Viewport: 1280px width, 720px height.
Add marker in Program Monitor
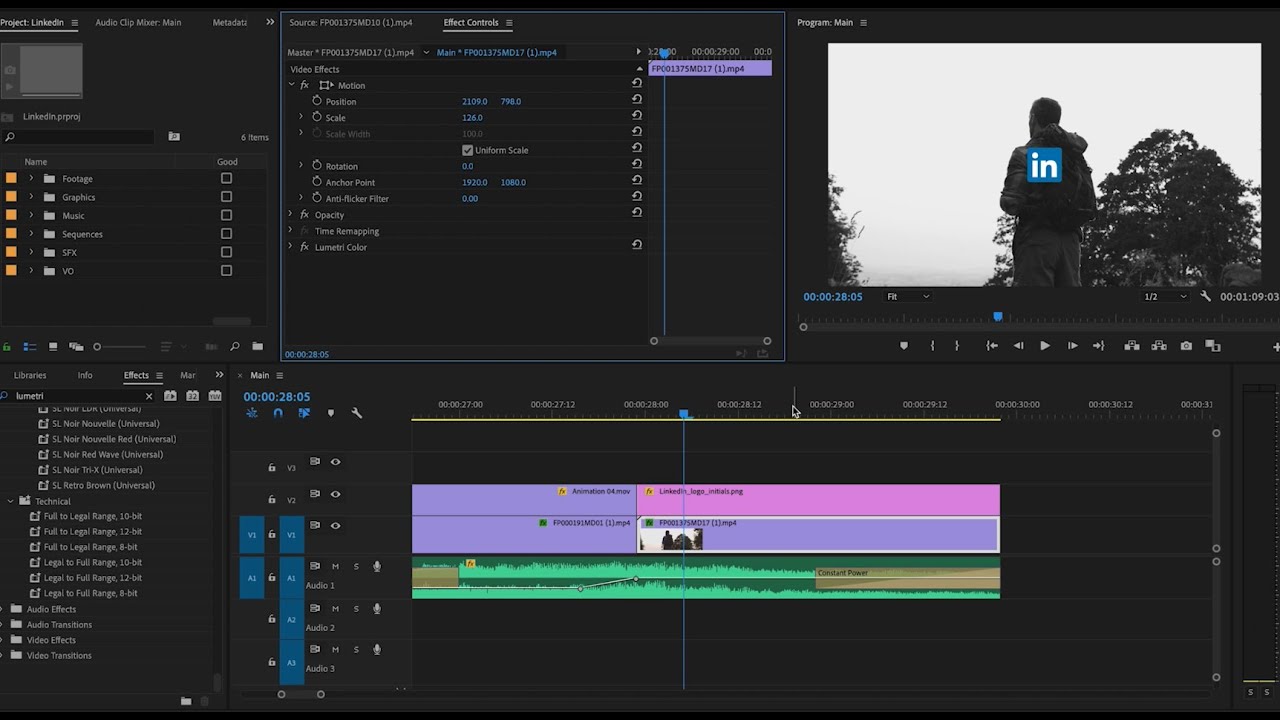904,346
